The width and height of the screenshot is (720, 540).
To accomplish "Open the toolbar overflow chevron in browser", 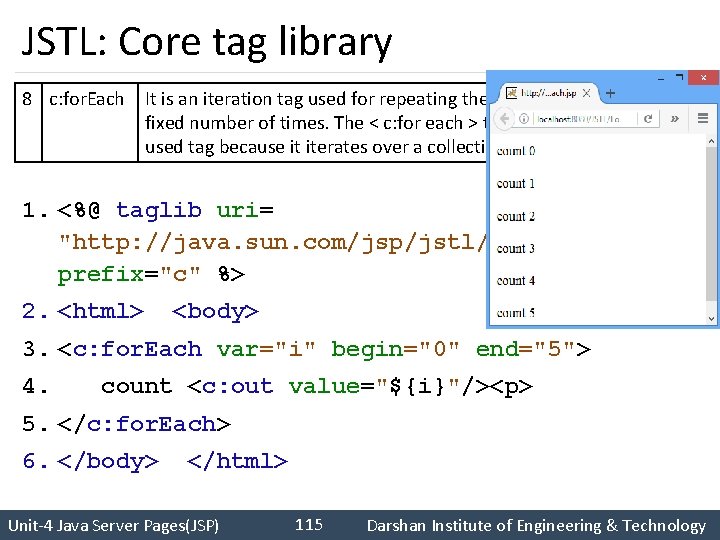I will (x=675, y=119).
